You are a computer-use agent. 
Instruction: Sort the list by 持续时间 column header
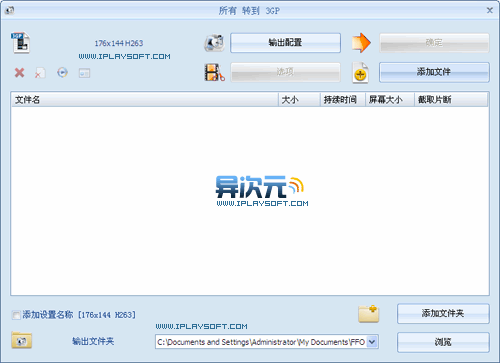tap(342, 100)
